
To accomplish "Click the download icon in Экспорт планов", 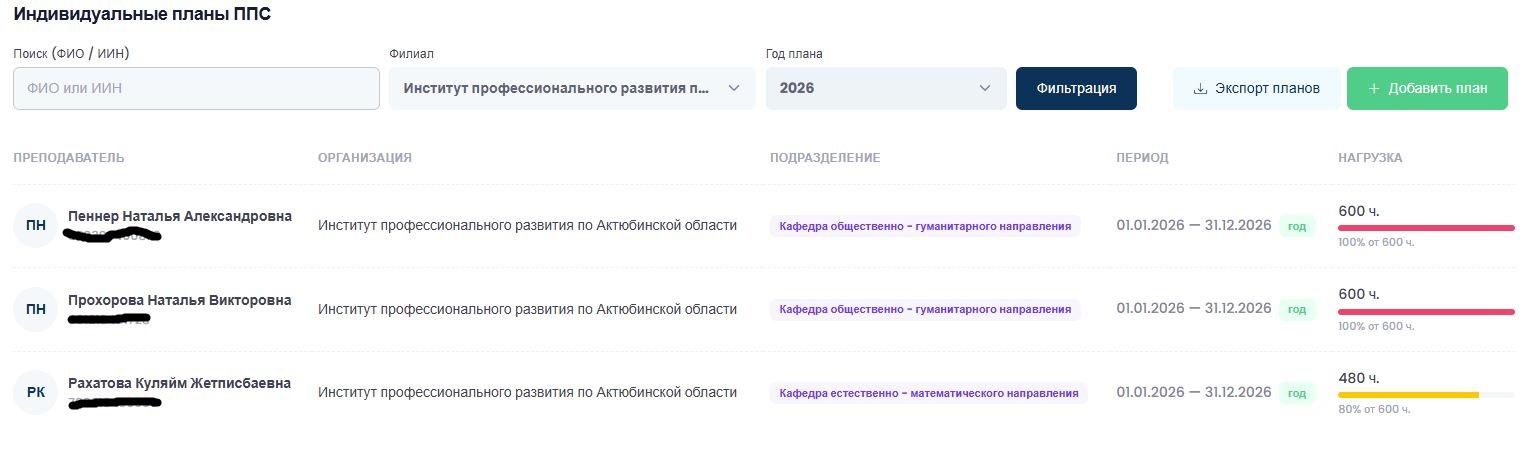I will click(1200, 88).
